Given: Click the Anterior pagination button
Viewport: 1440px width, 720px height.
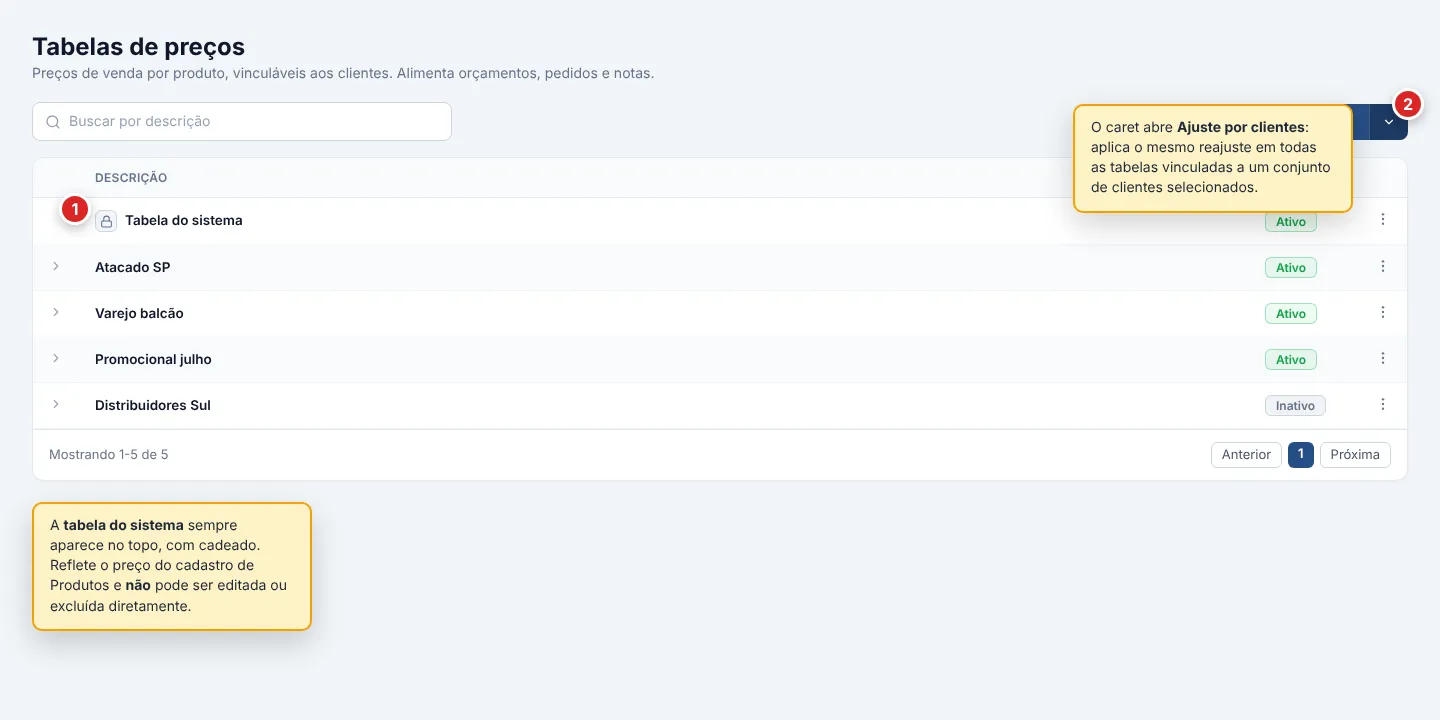Looking at the screenshot, I should (x=1246, y=455).
